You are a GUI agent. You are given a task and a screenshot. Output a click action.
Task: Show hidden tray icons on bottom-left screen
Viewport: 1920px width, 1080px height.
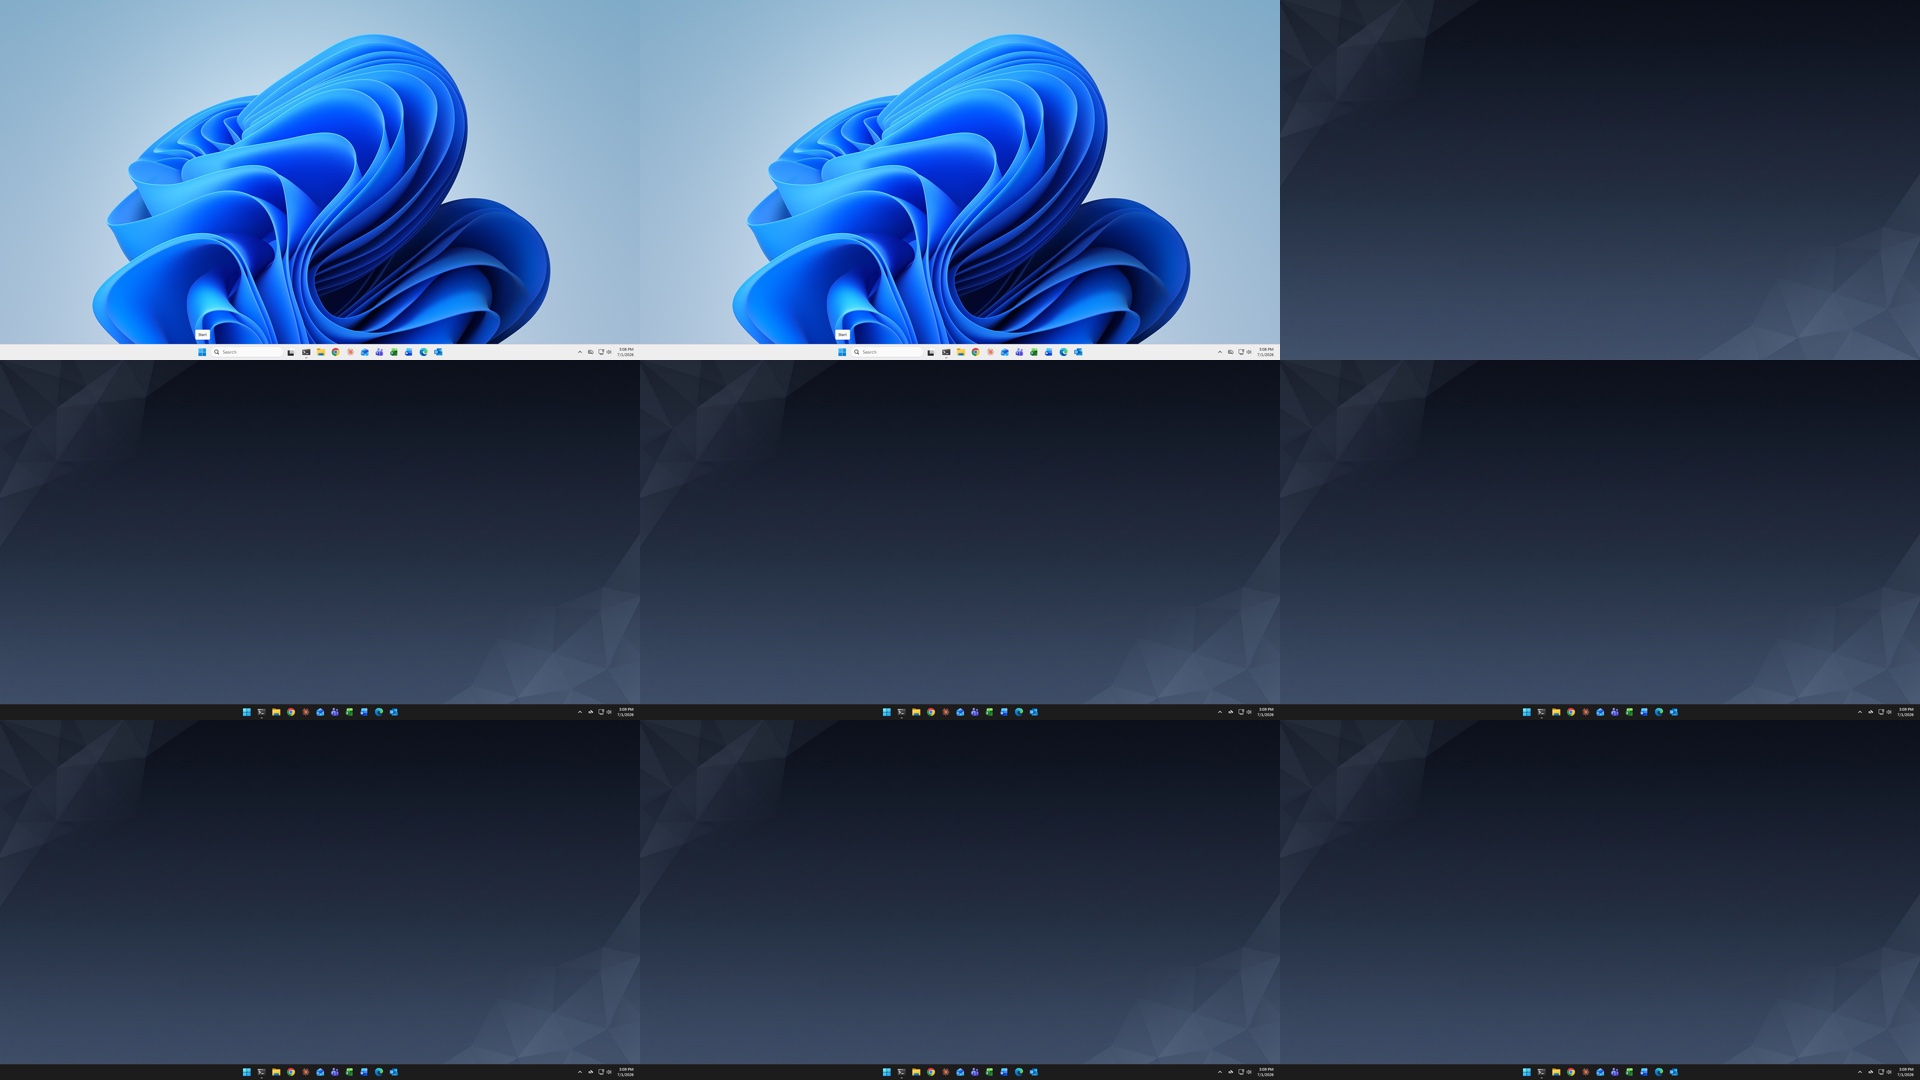click(580, 1072)
